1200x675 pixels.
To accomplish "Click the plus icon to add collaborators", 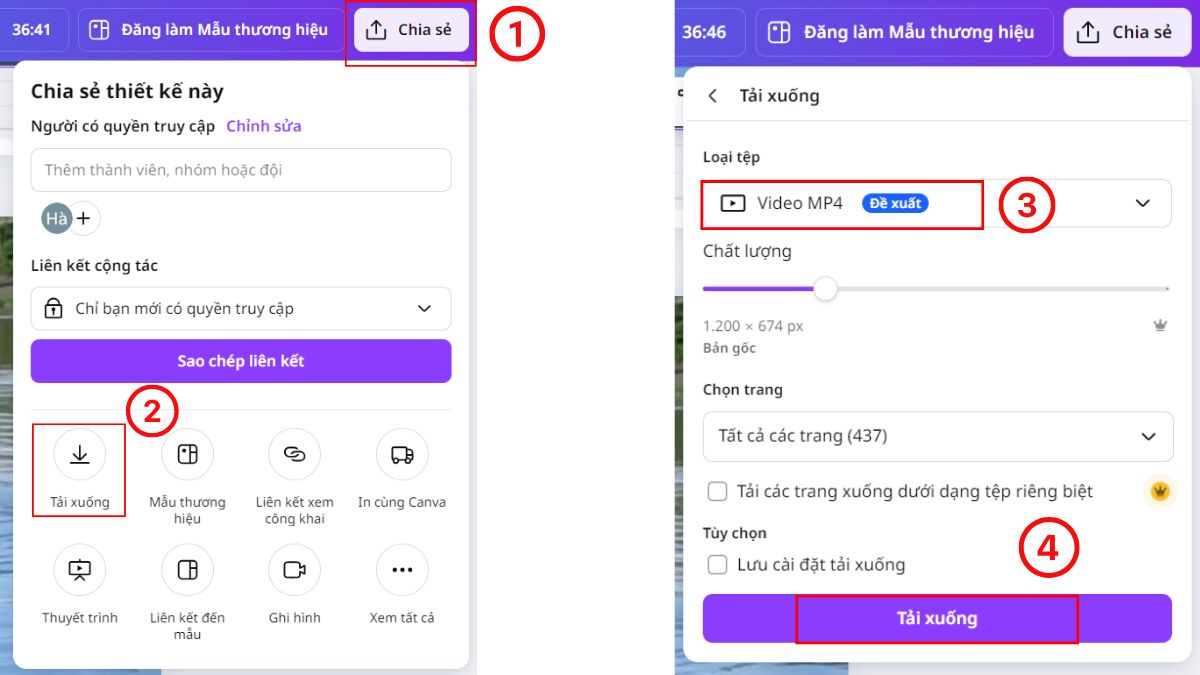I will pos(85,218).
